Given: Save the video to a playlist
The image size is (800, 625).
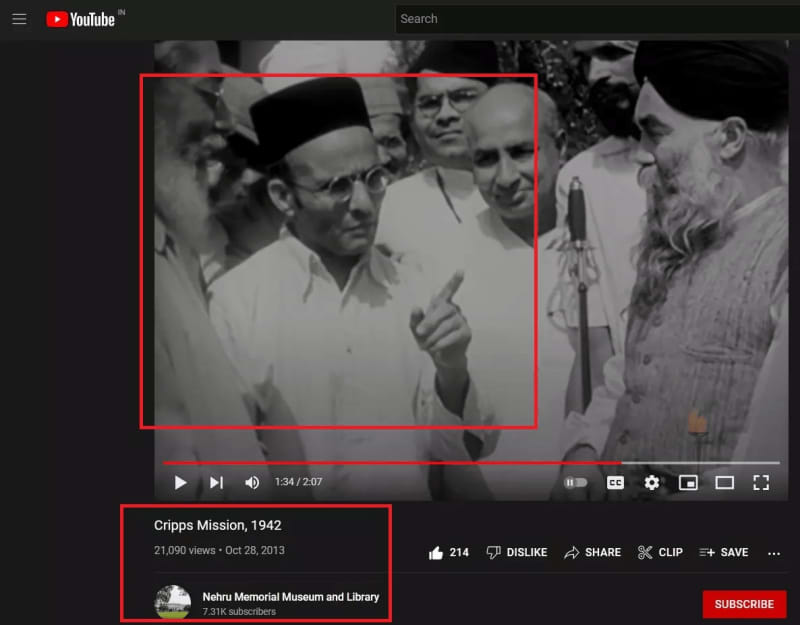Looking at the screenshot, I should pos(723,552).
